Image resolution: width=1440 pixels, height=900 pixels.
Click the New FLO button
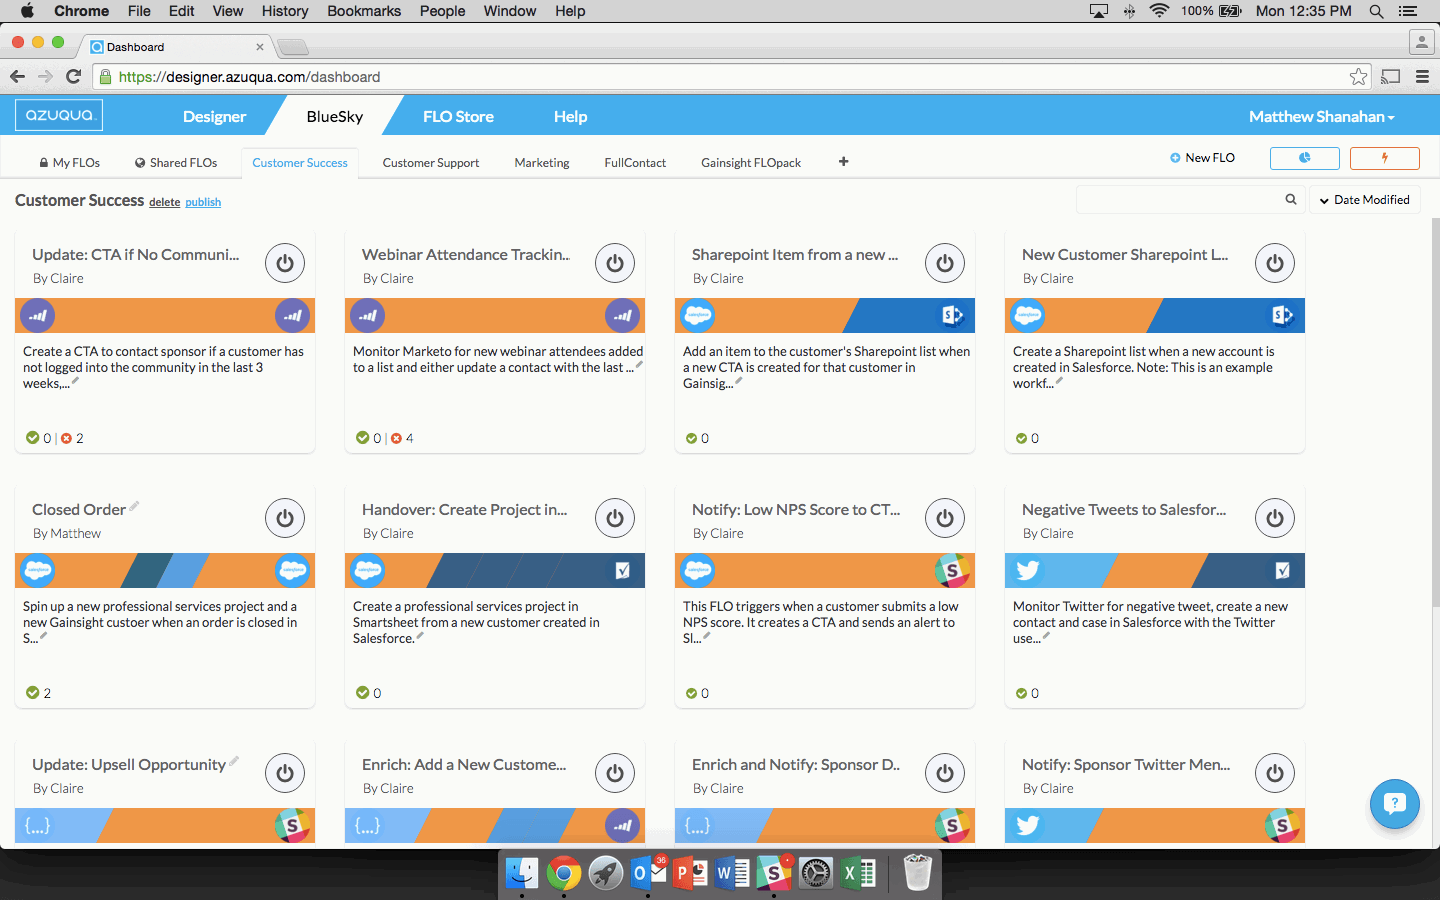point(1202,158)
